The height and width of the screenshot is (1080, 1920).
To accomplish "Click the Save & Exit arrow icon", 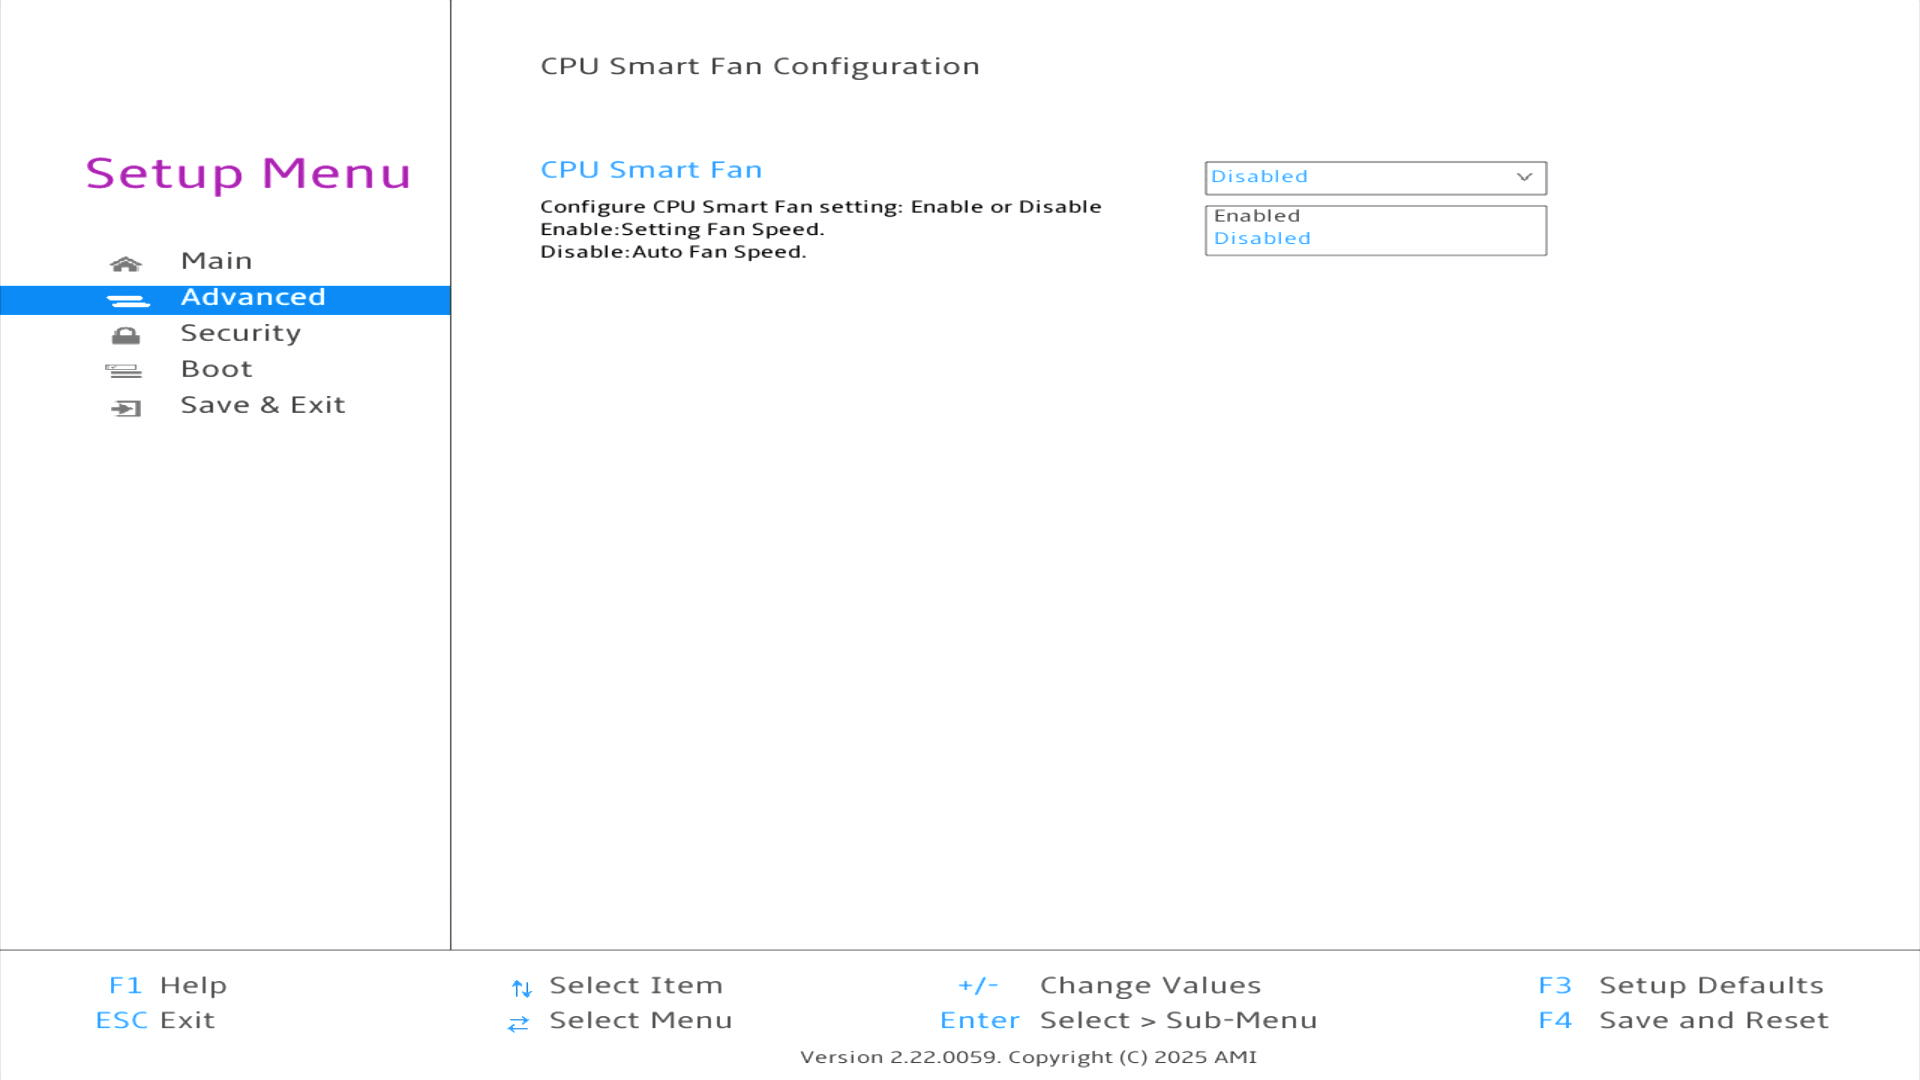I will point(126,408).
